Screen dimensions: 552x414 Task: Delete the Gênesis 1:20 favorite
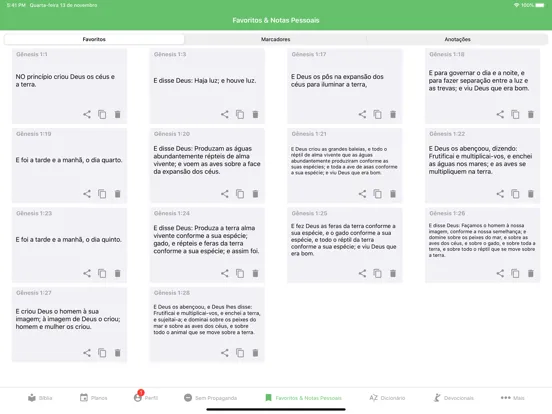[255, 194]
